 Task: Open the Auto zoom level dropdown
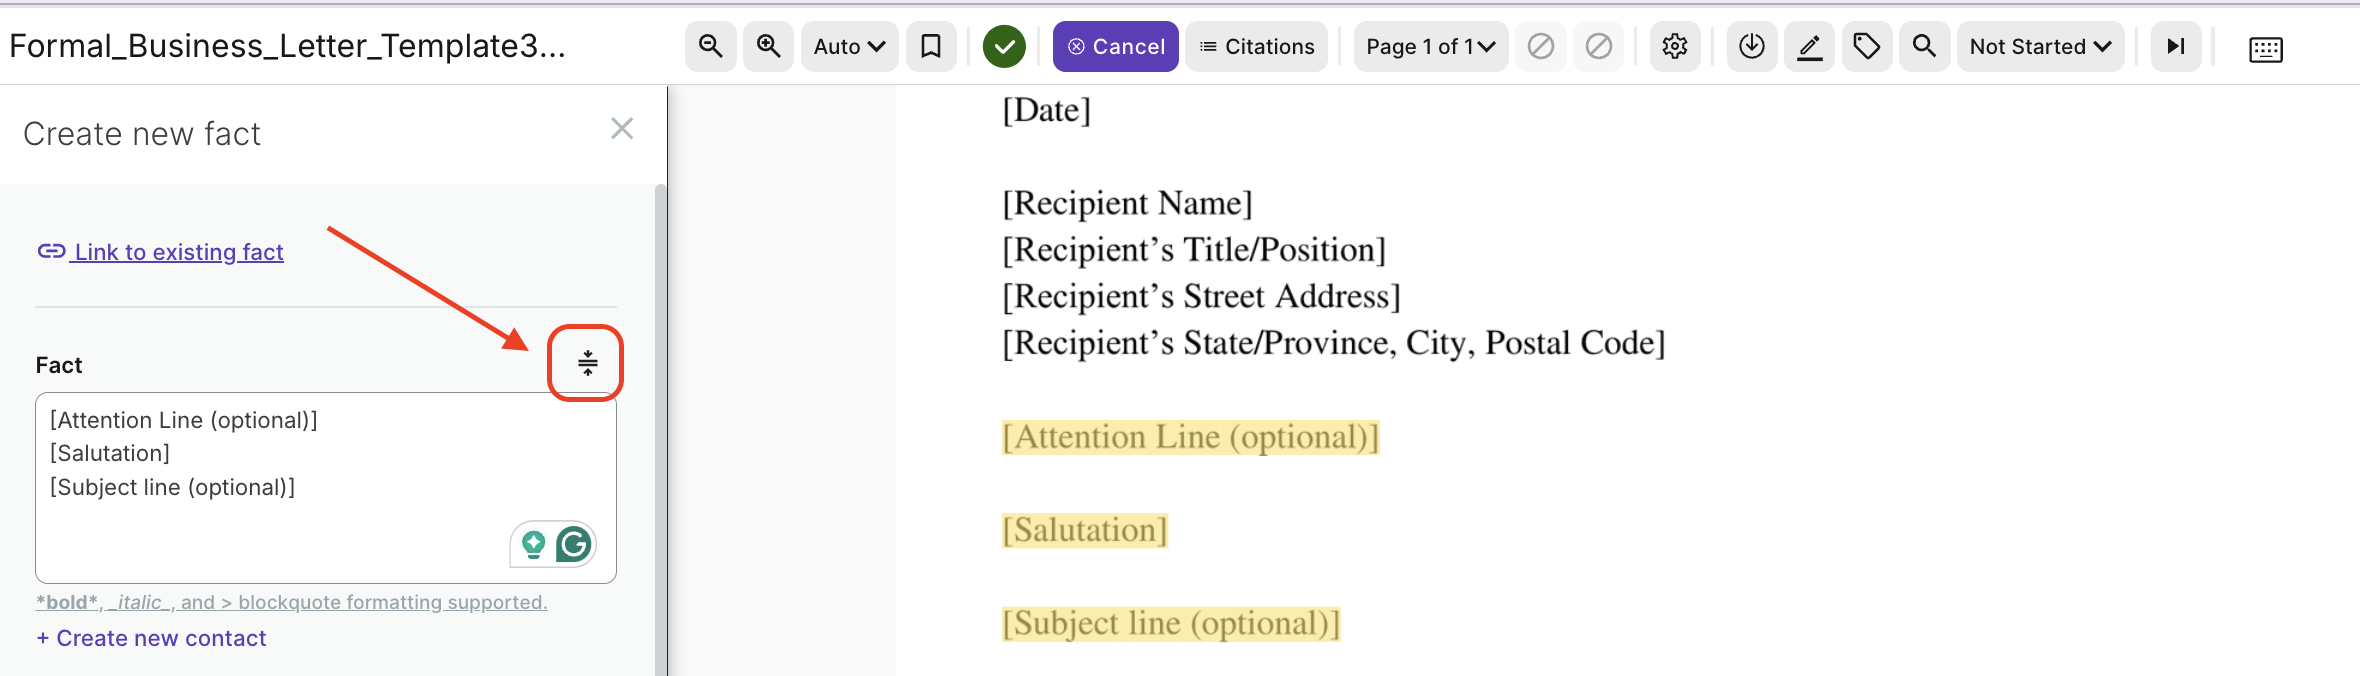[849, 46]
